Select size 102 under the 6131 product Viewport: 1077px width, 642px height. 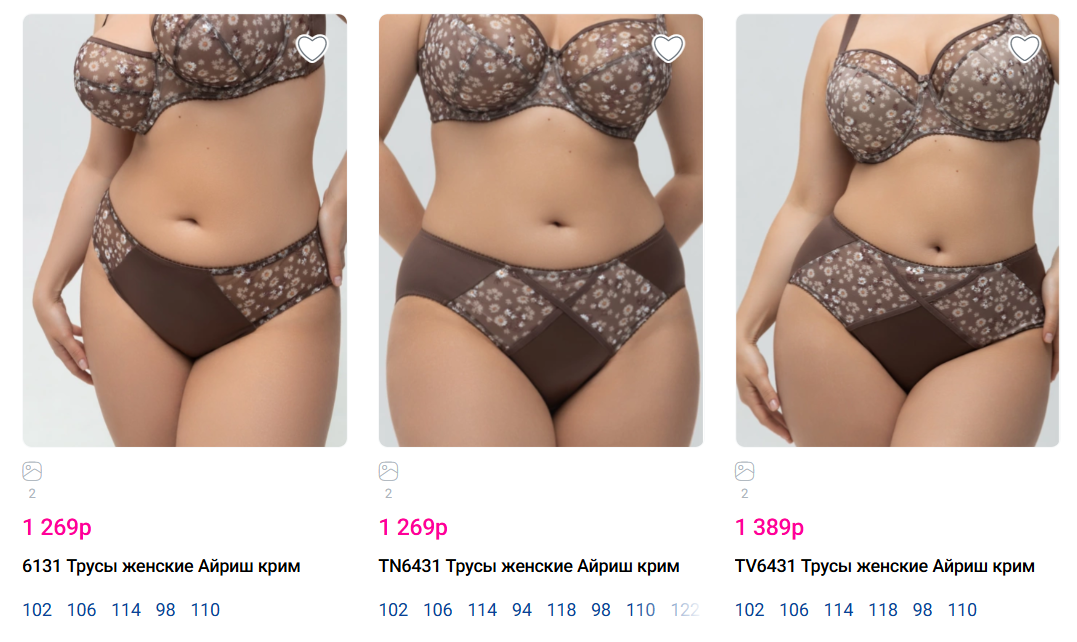coord(37,610)
